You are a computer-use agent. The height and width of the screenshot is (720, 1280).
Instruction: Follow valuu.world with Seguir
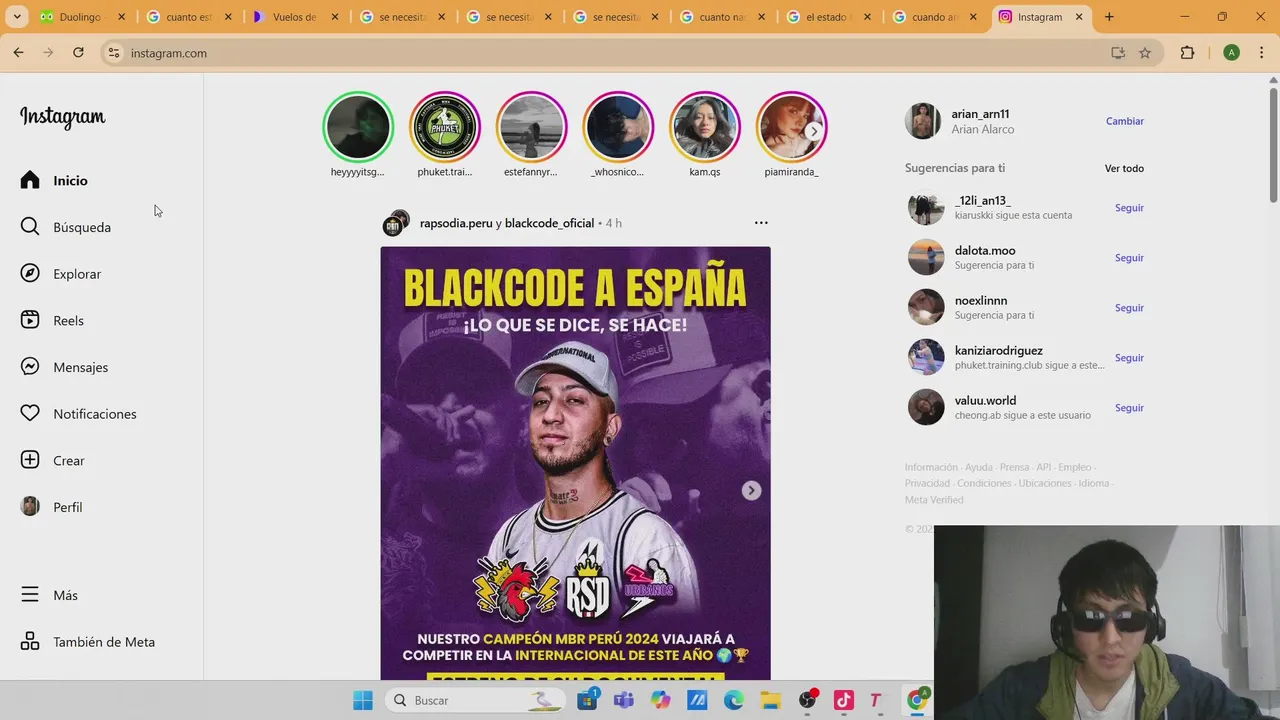(1129, 408)
